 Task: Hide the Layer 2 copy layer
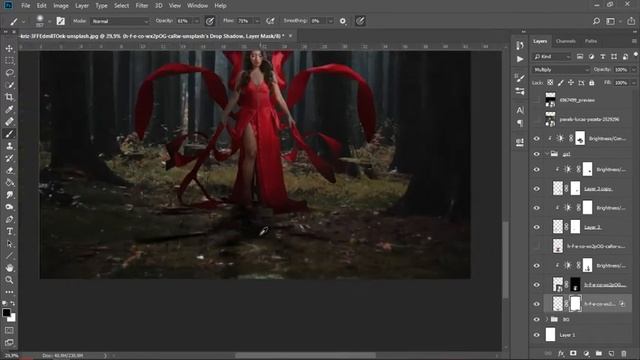[x=537, y=189]
